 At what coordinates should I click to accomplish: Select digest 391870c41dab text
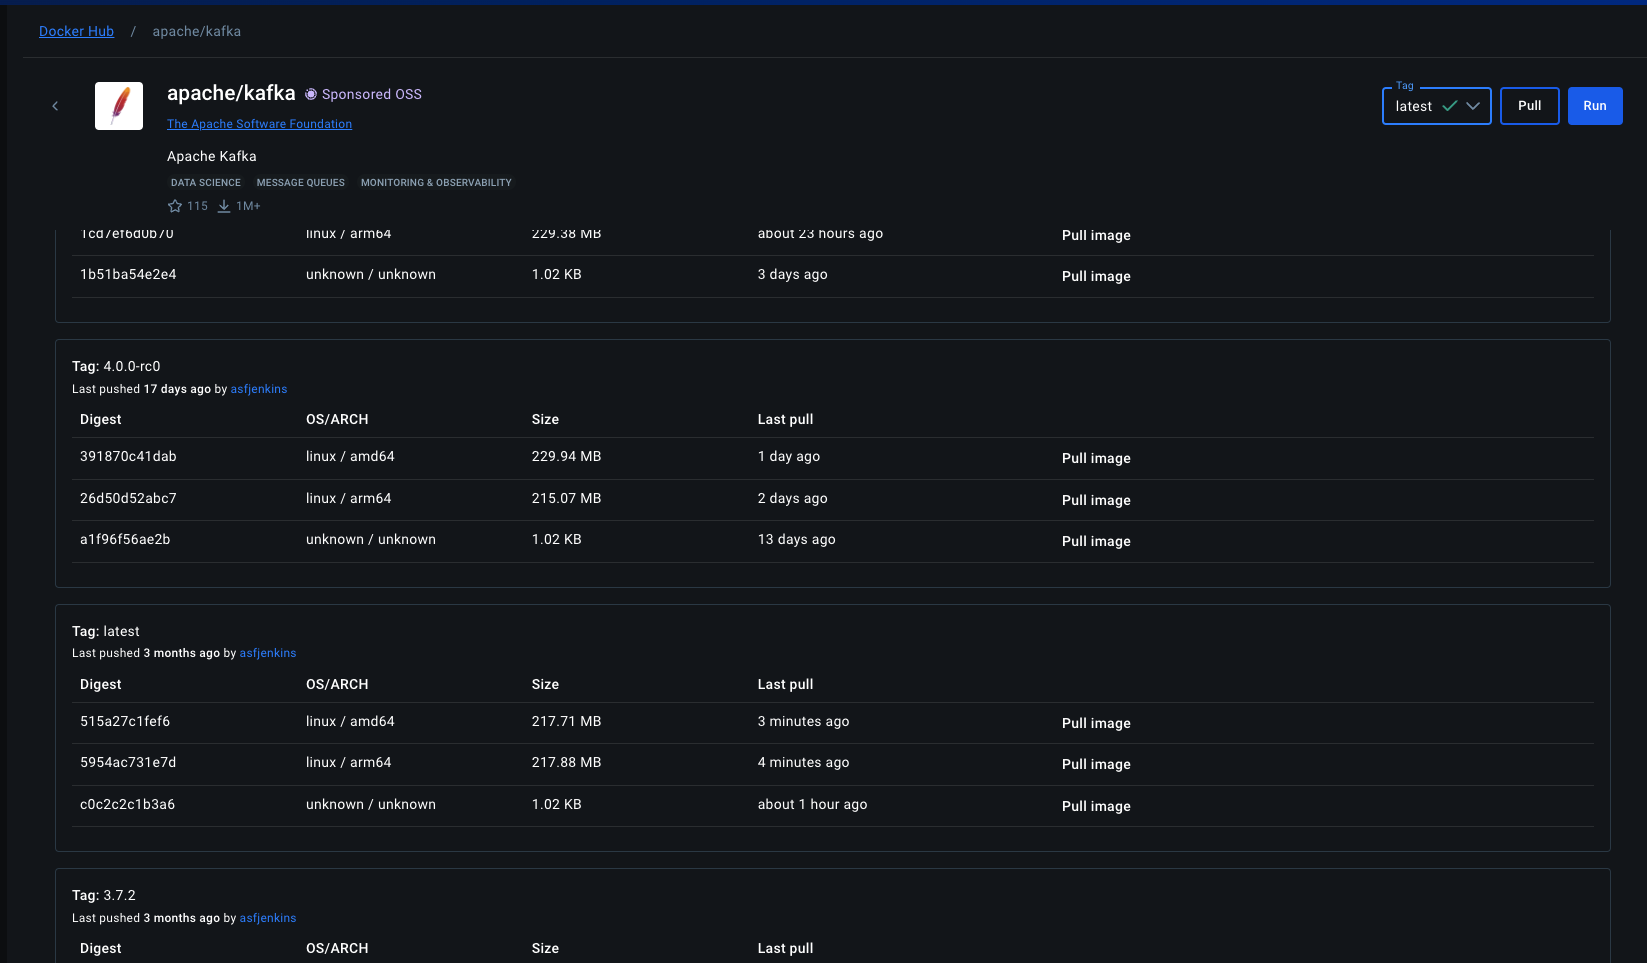pos(128,456)
